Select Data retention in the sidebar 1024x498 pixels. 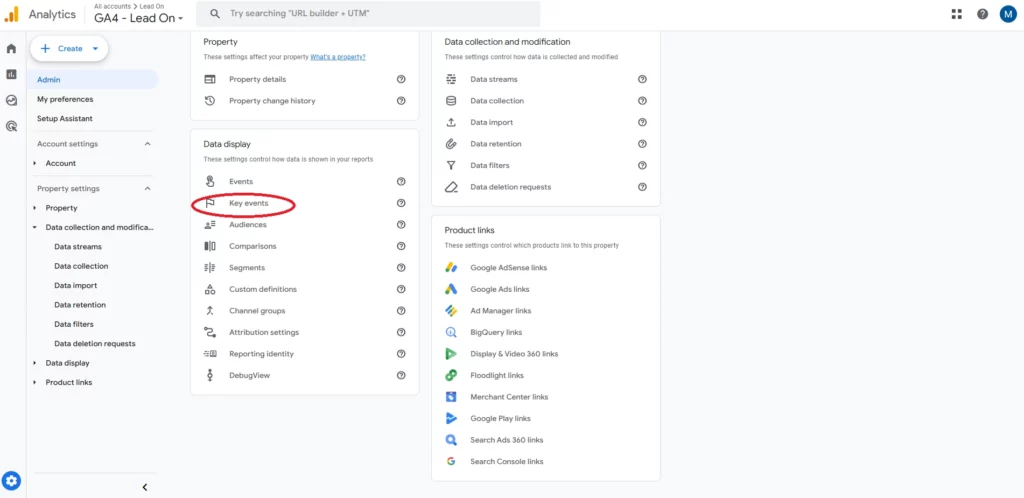click(80, 305)
